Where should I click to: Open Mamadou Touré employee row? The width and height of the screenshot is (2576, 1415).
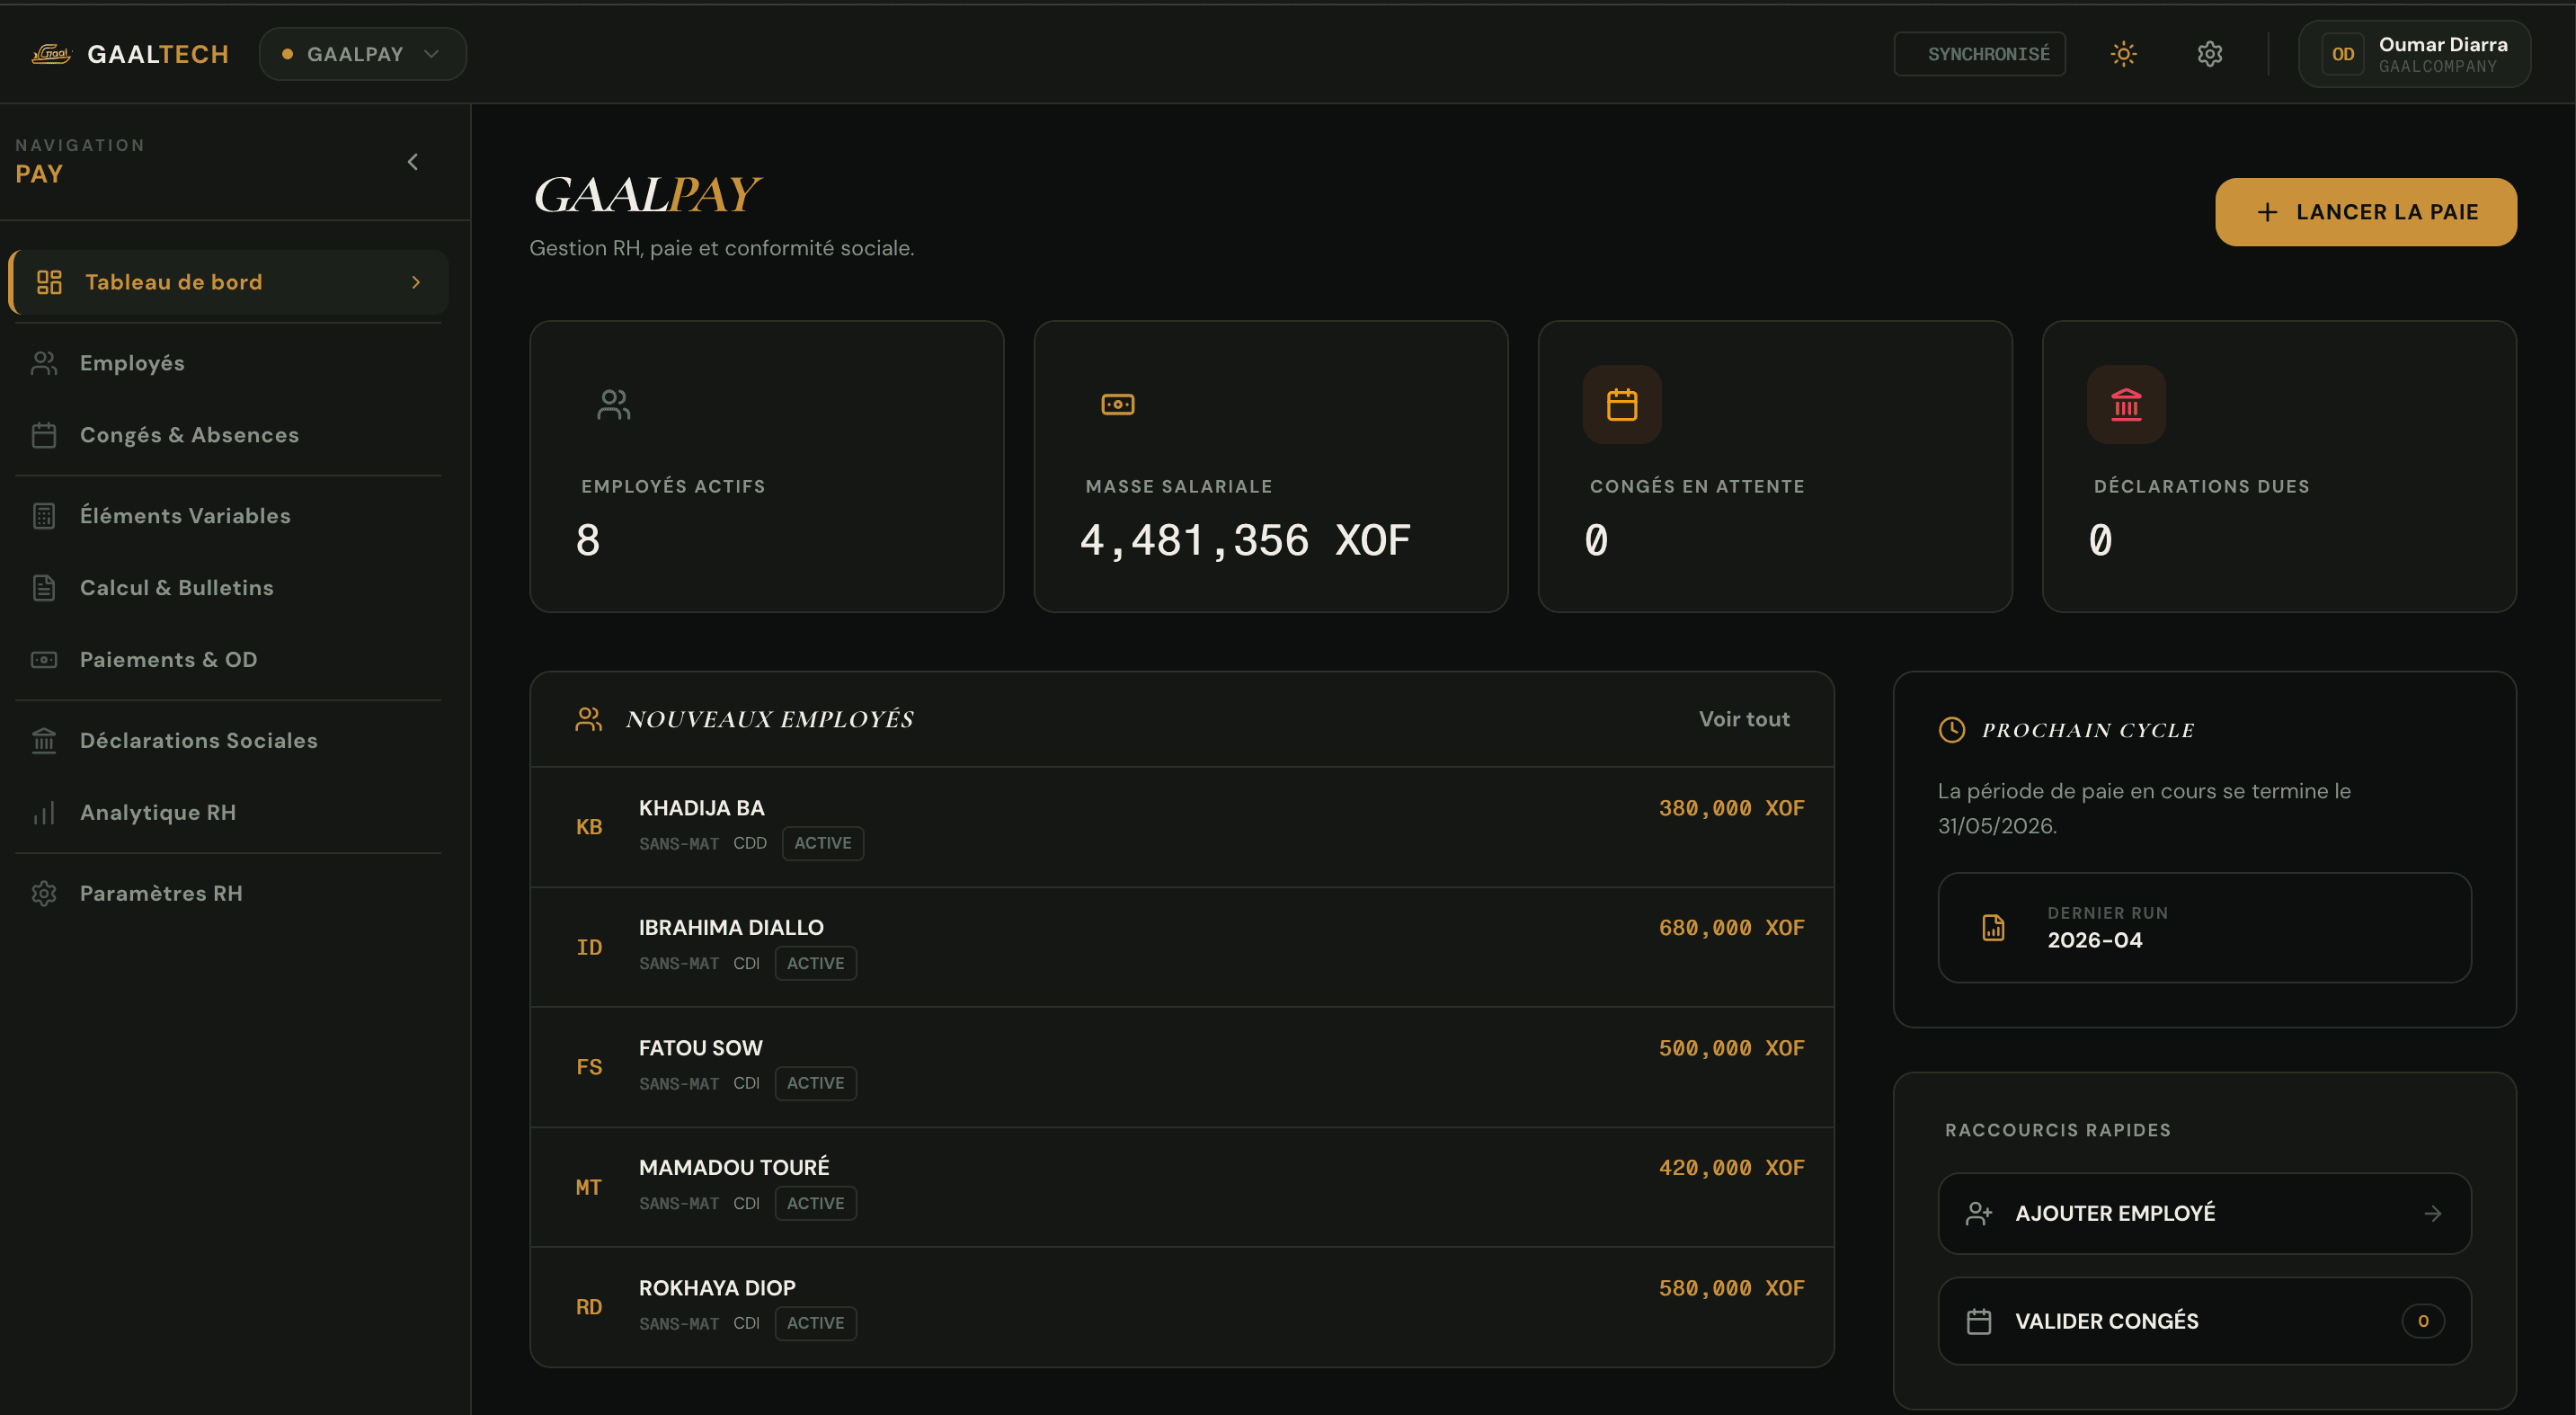click(1182, 1187)
